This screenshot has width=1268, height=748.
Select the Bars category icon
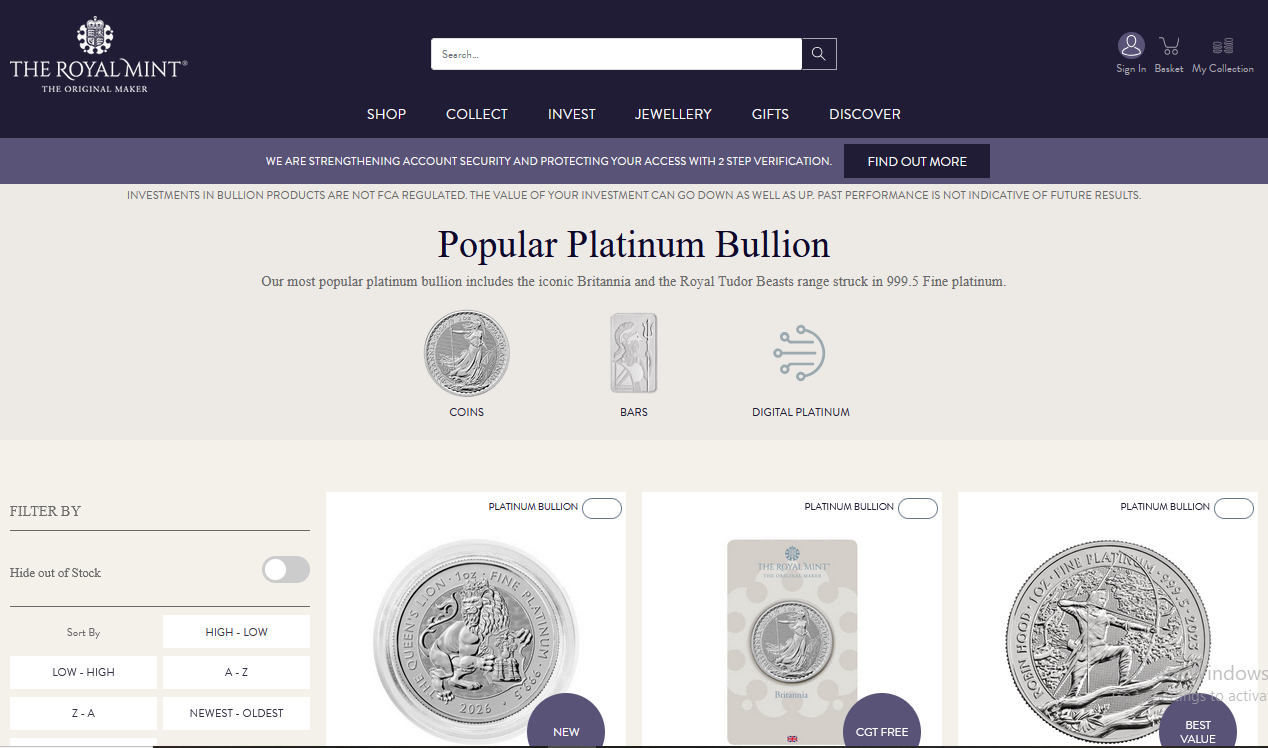pos(633,352)
